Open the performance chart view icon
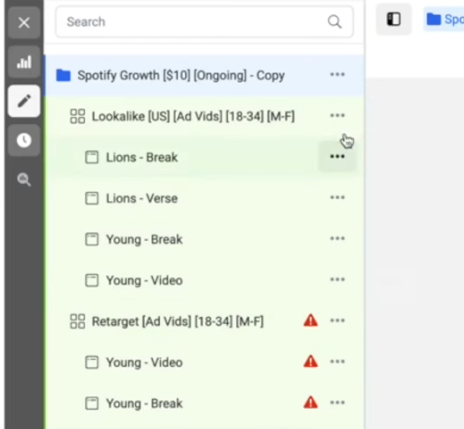464x429 pixels. click(x=24, y=62)
